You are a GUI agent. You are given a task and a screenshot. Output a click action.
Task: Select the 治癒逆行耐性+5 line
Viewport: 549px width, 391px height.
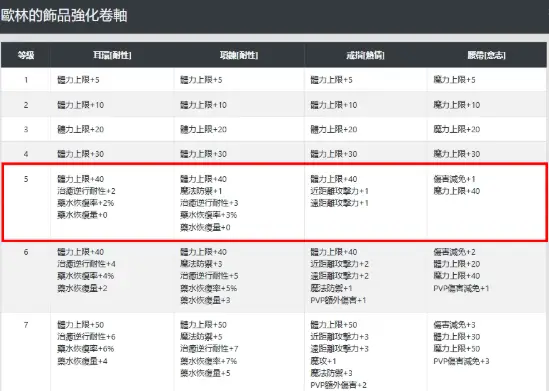pyautogui.click(x=209, y=275)
